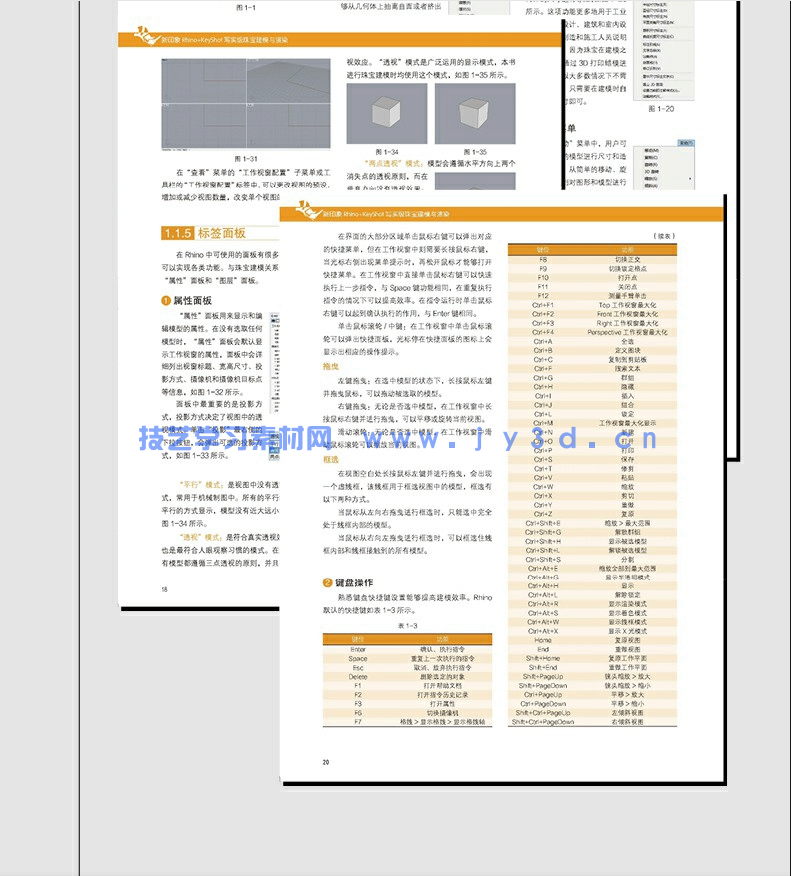Click the section heading "1.1.5 标签面板"
Viewport: 791px width, 876px height.
pos(204,233)
